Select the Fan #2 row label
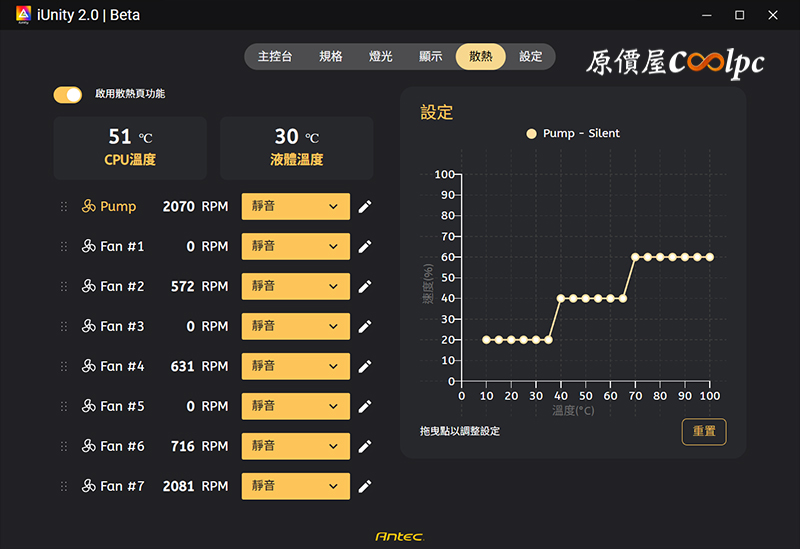 [x=122, y=287]
